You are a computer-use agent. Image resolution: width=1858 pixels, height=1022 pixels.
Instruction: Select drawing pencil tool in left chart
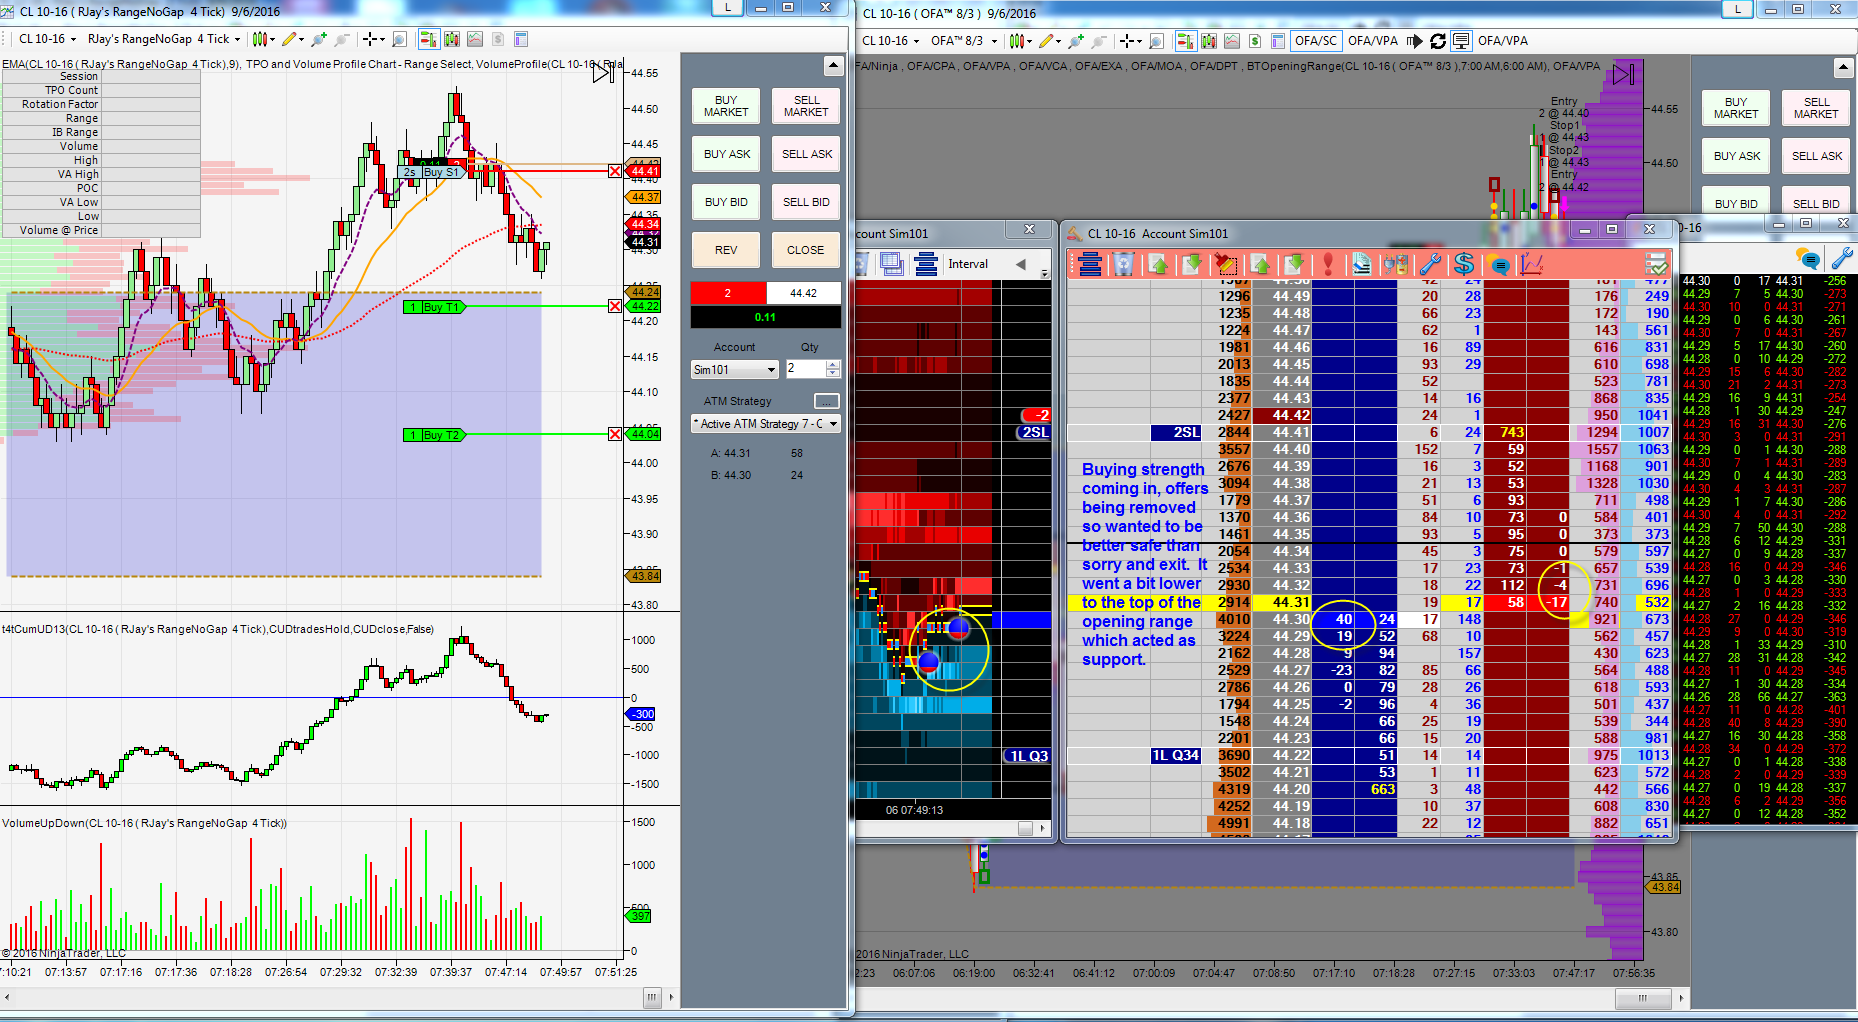292,39
